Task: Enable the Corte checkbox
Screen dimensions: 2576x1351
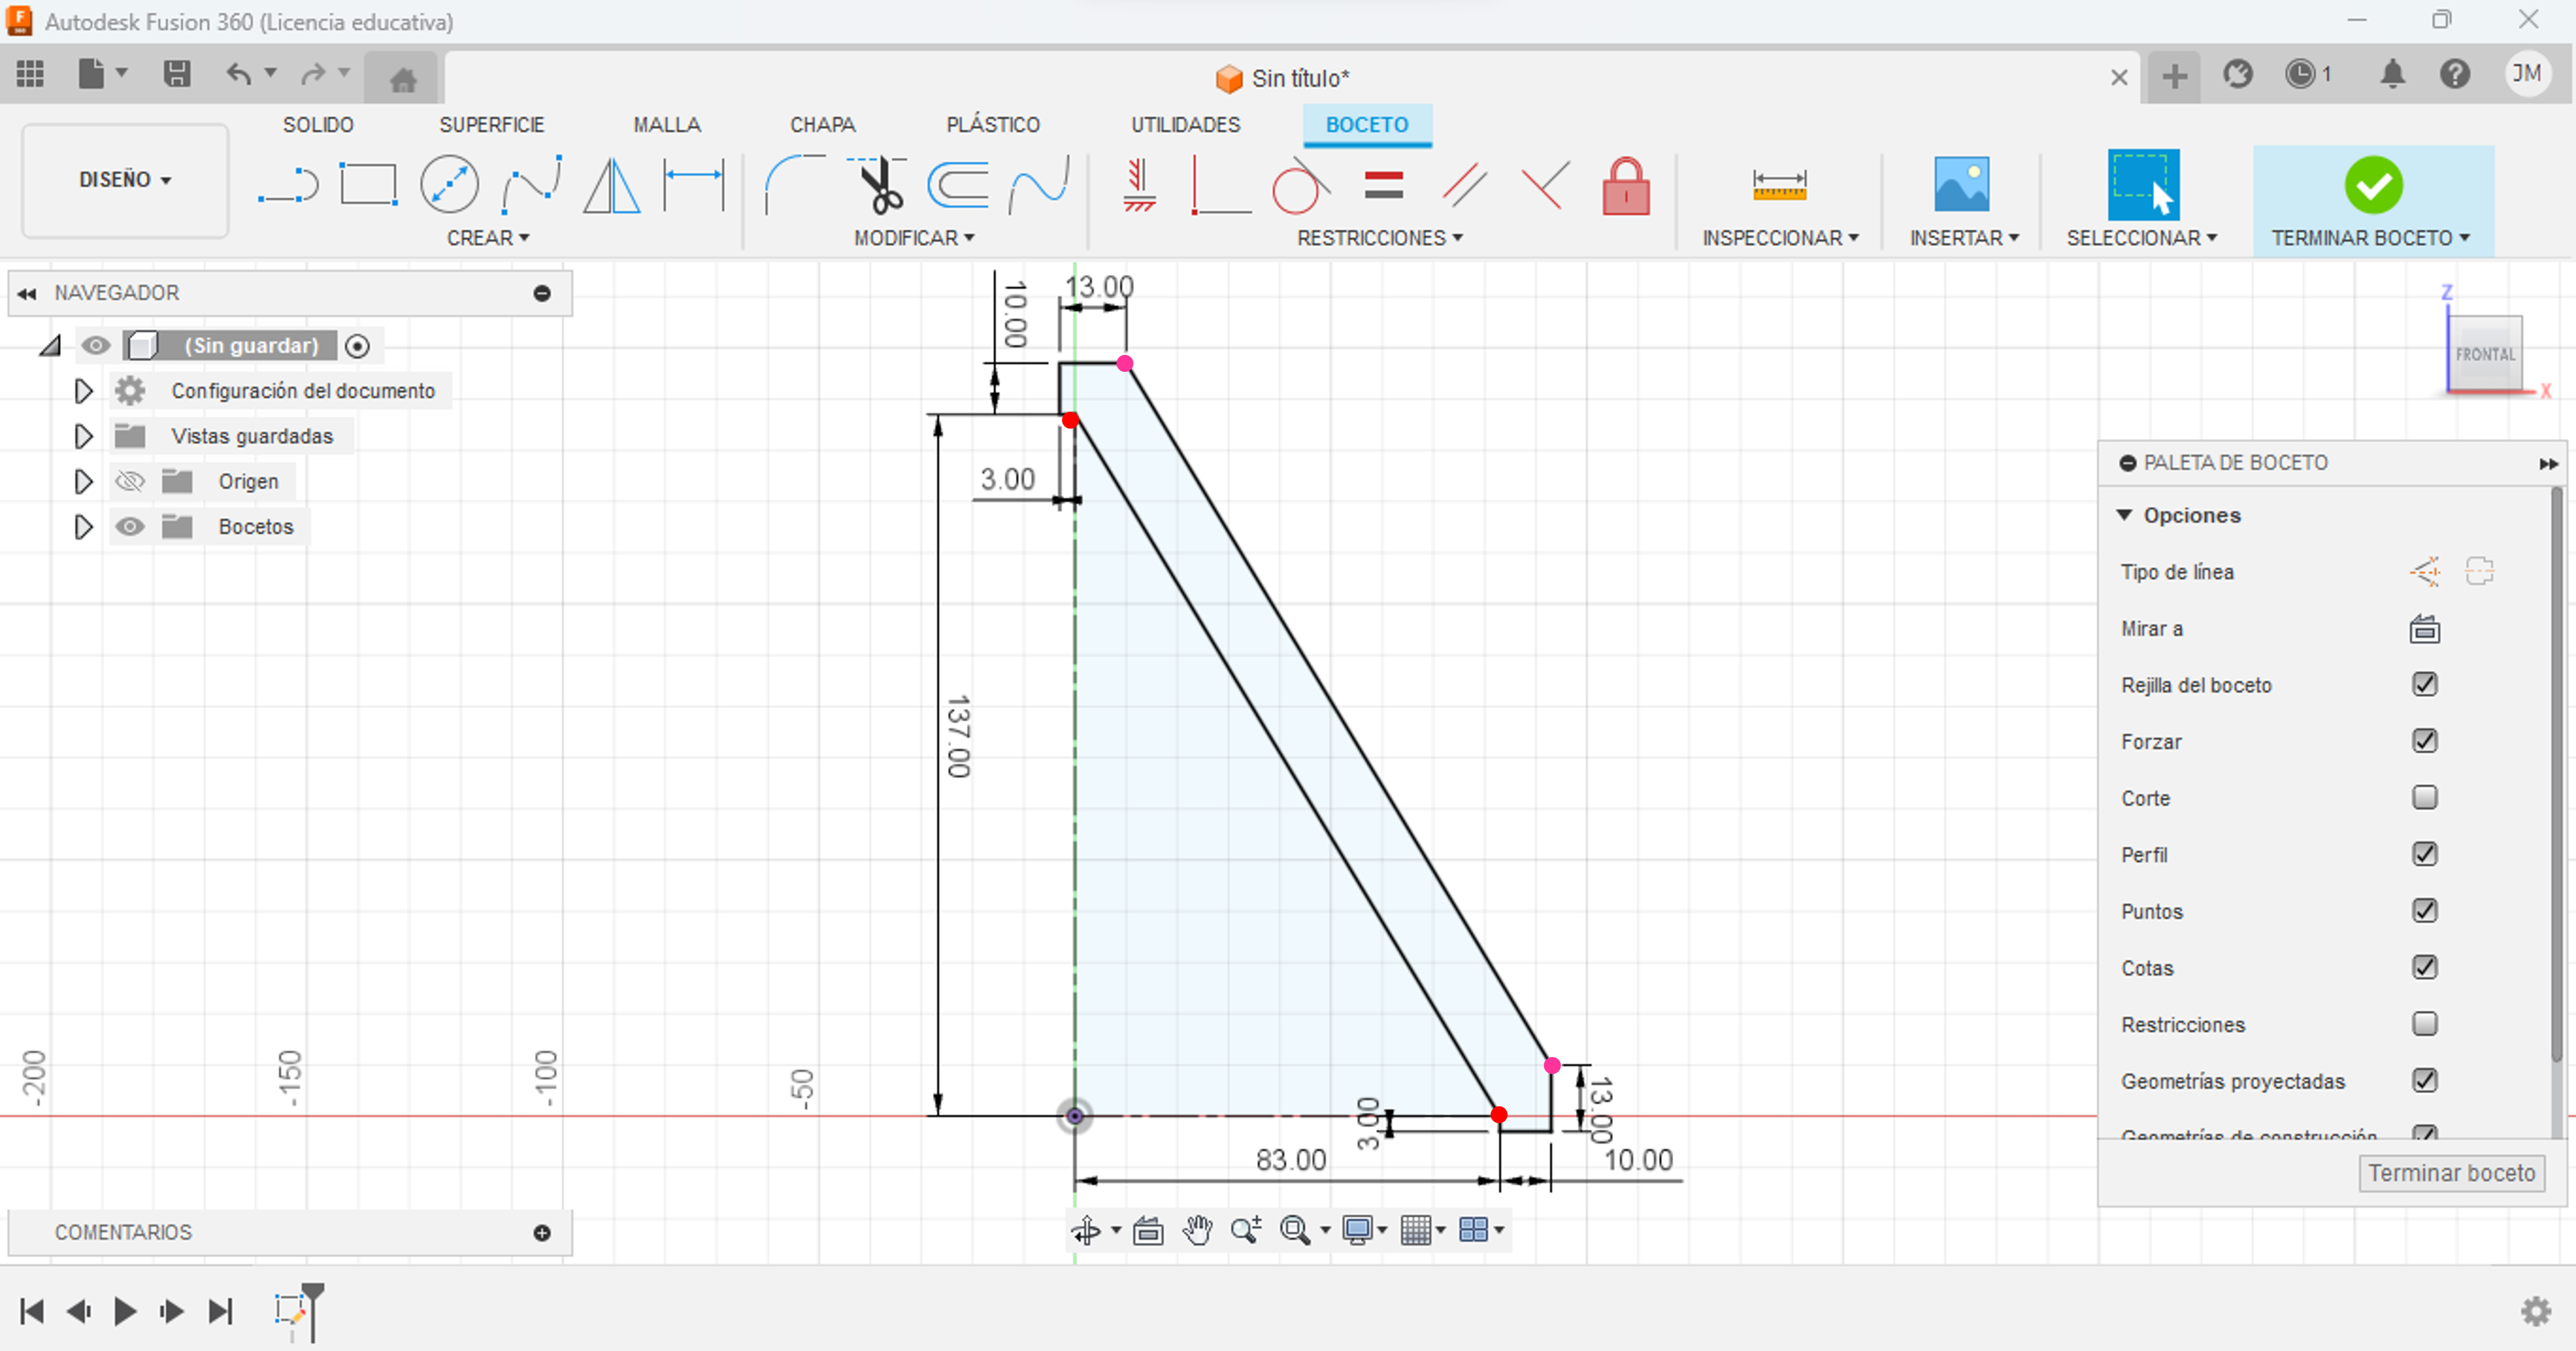Action: point(2424,798)
